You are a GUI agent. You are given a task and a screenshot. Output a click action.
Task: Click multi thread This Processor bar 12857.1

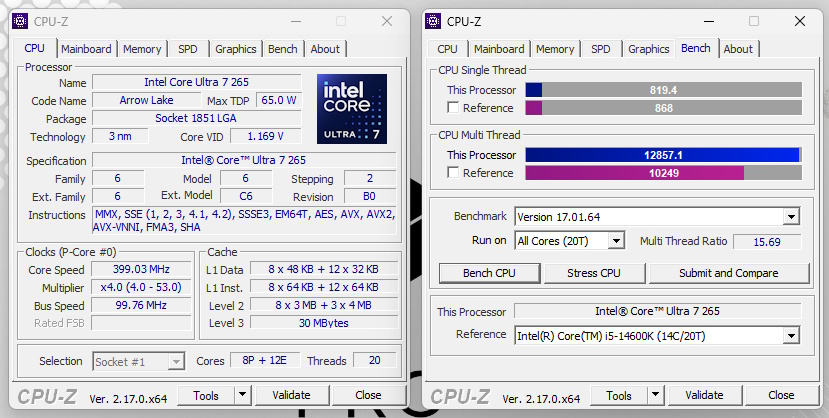pyautogui.click(x=664, y=155)
